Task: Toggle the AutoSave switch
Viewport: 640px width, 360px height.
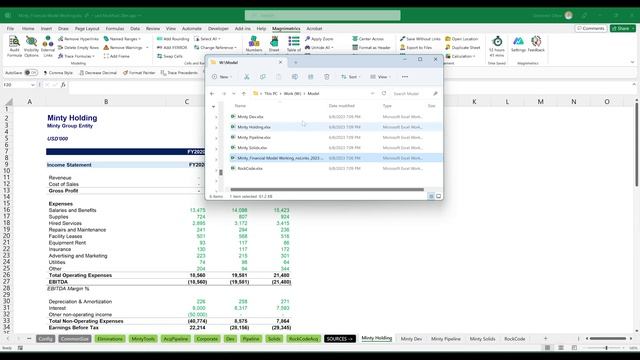Action: pos(31,73)
